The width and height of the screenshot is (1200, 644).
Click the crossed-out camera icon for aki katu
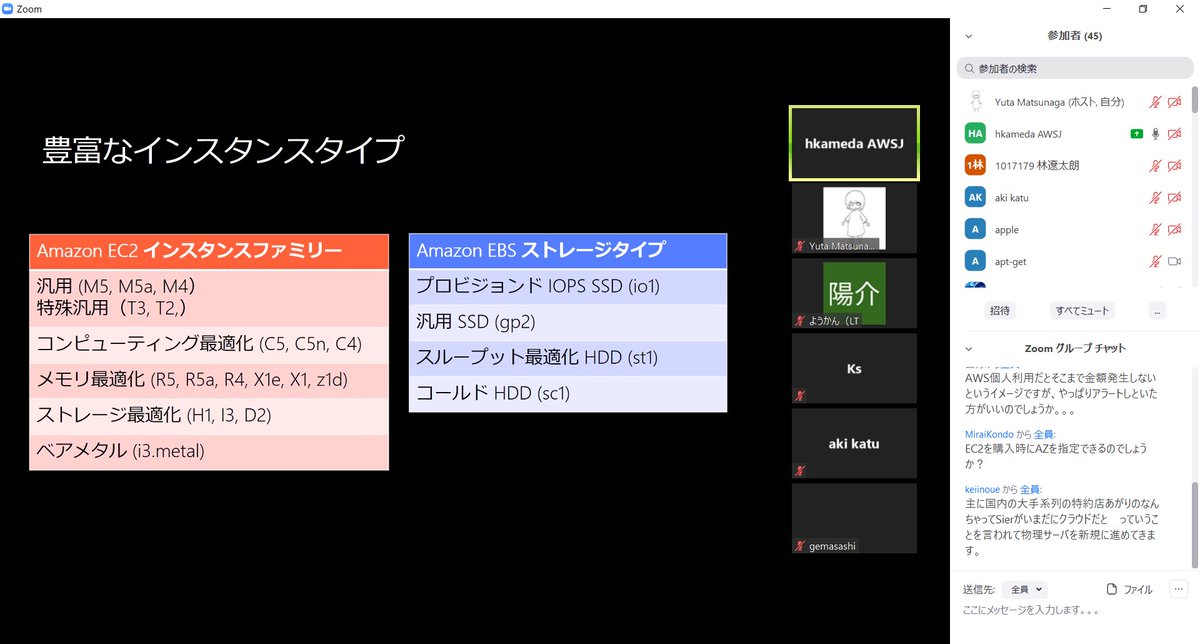pyautogui.click(x=1175, y=197)
